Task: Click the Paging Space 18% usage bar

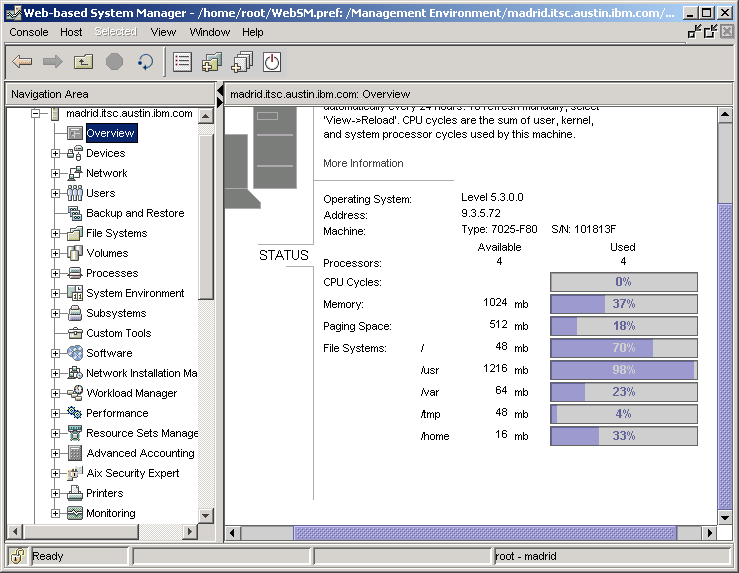Action: [624, 326]
